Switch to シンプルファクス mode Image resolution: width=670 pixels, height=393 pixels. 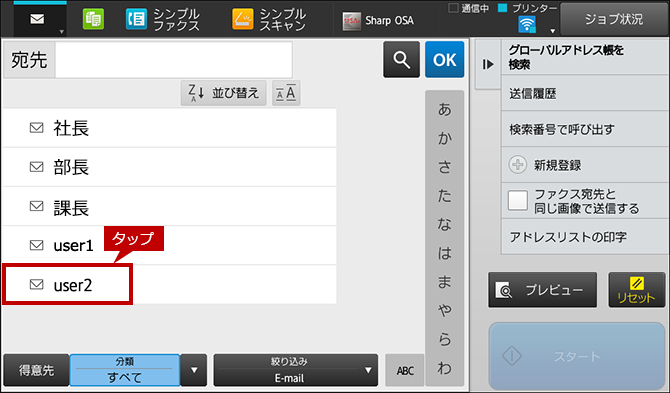(x=163, y=20)
